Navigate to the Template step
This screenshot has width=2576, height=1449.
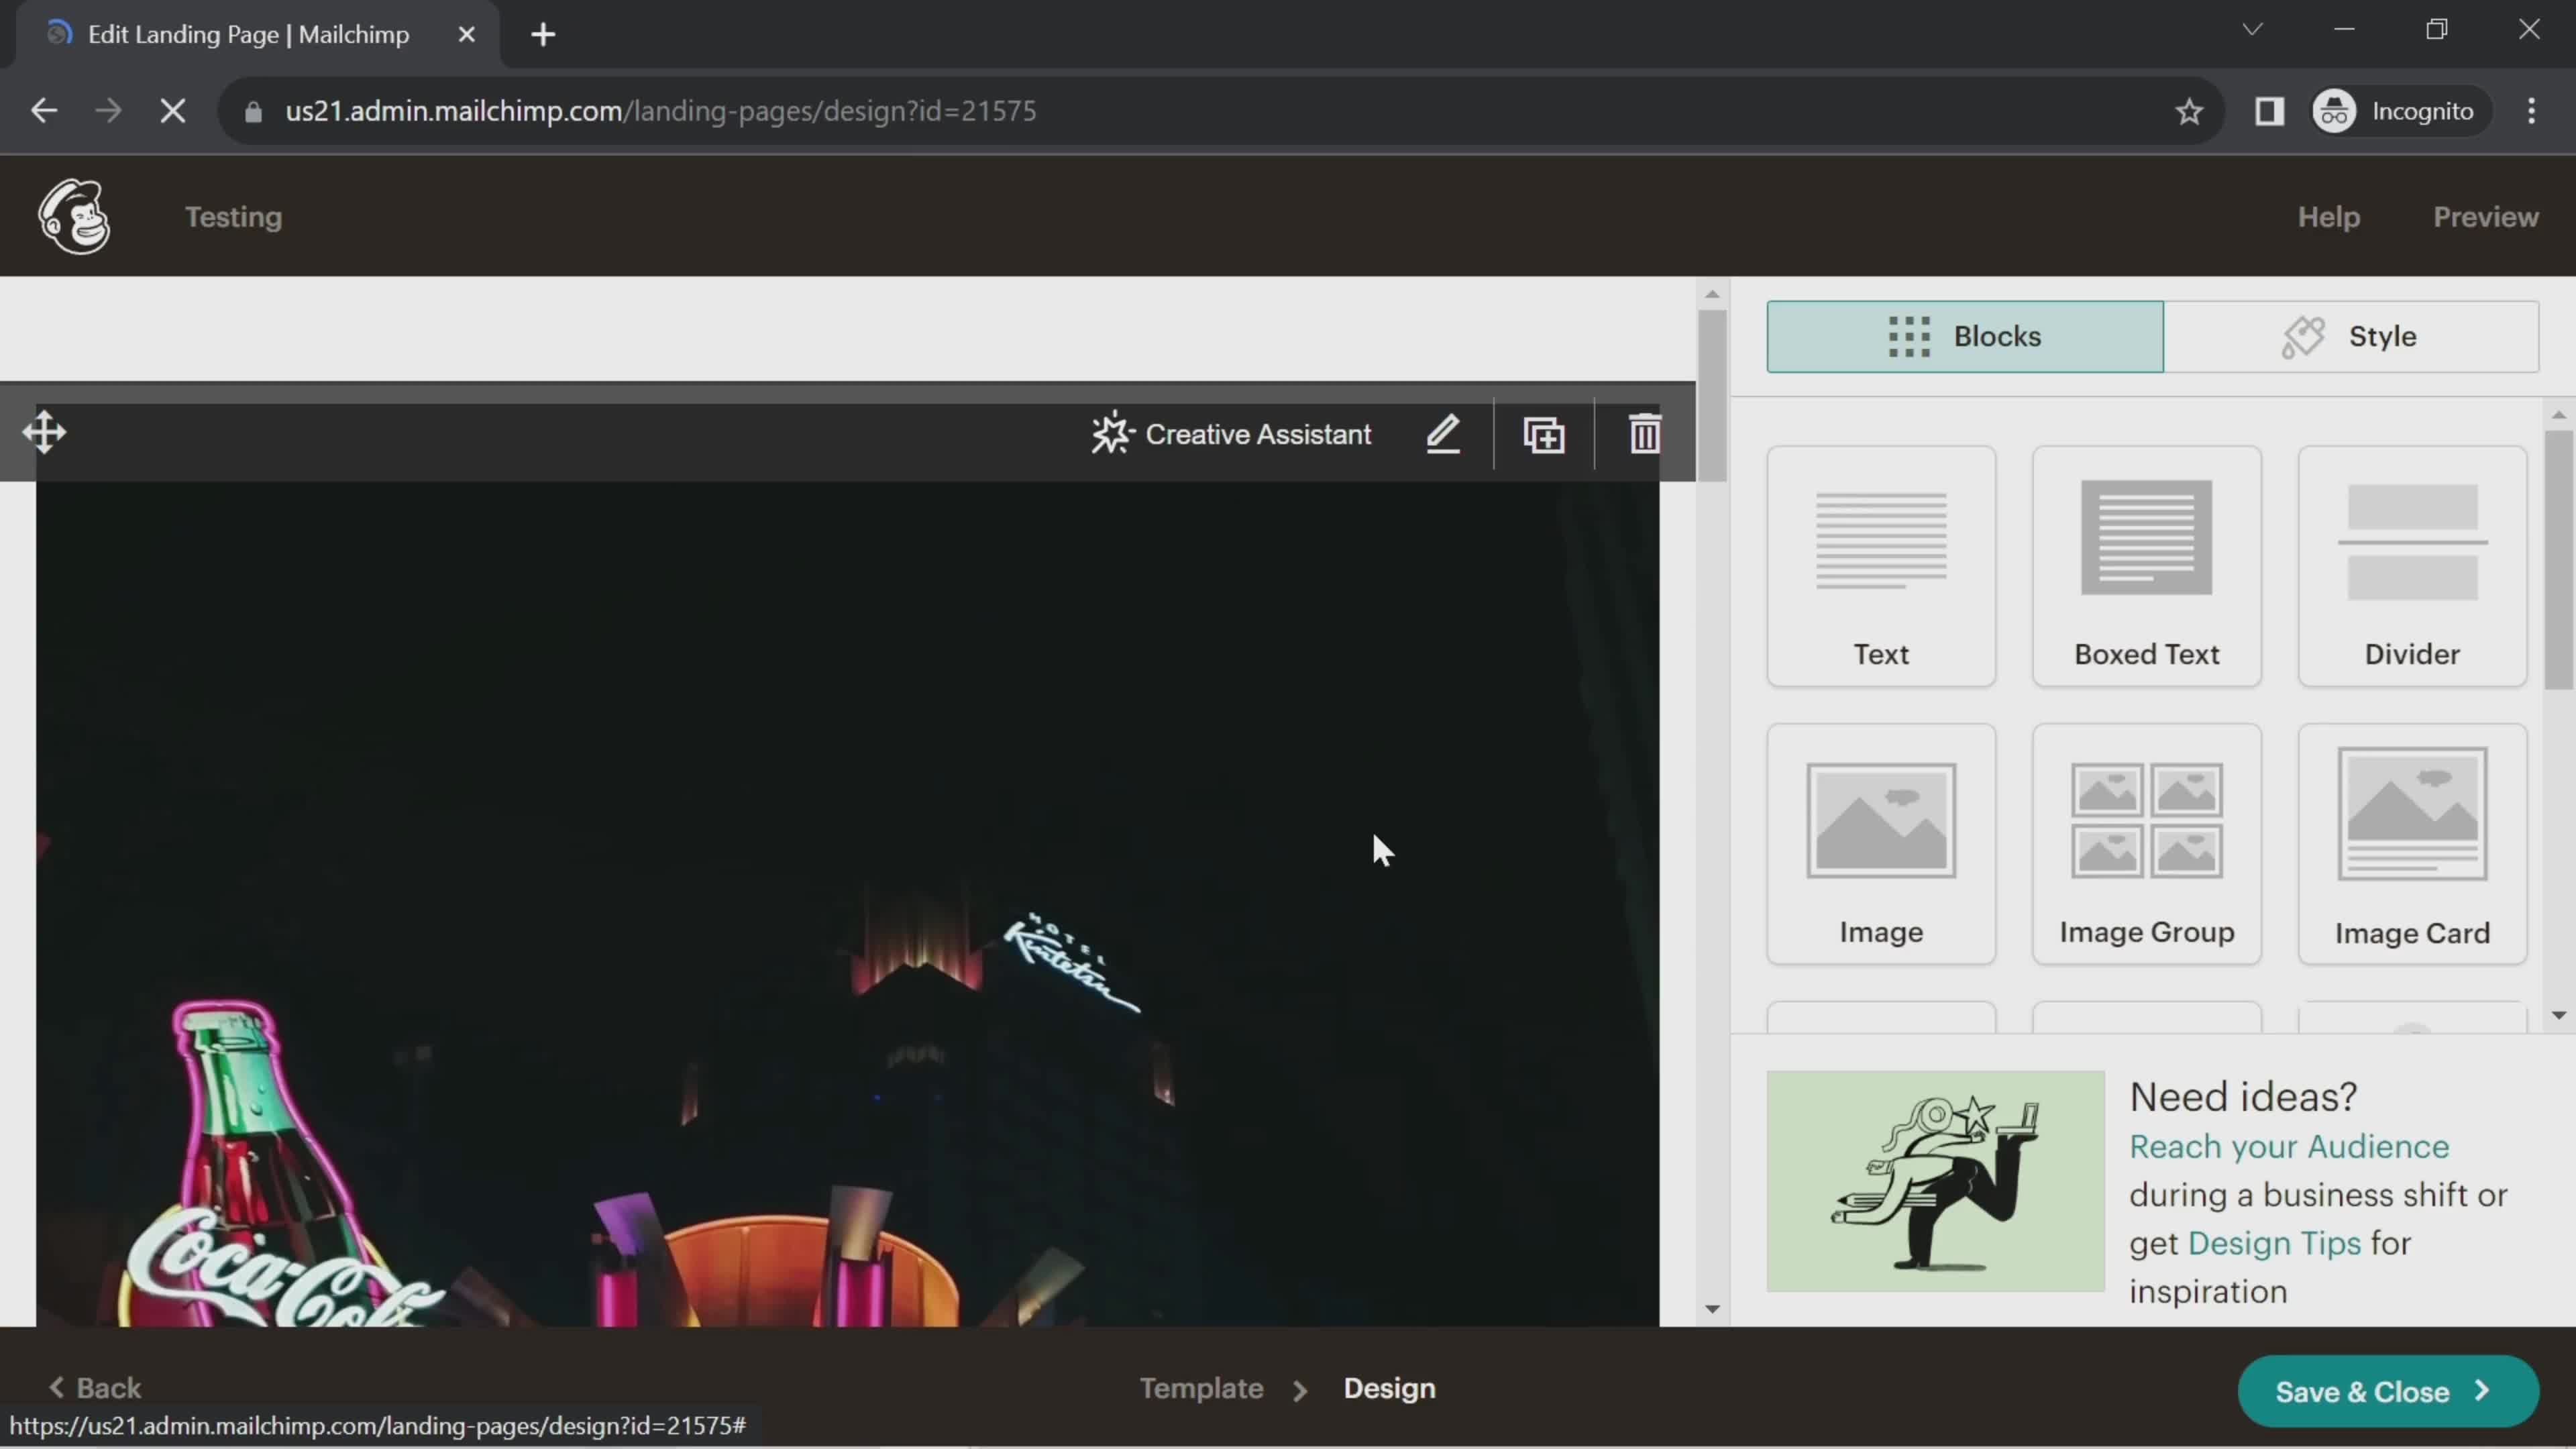(1201, 1389)
